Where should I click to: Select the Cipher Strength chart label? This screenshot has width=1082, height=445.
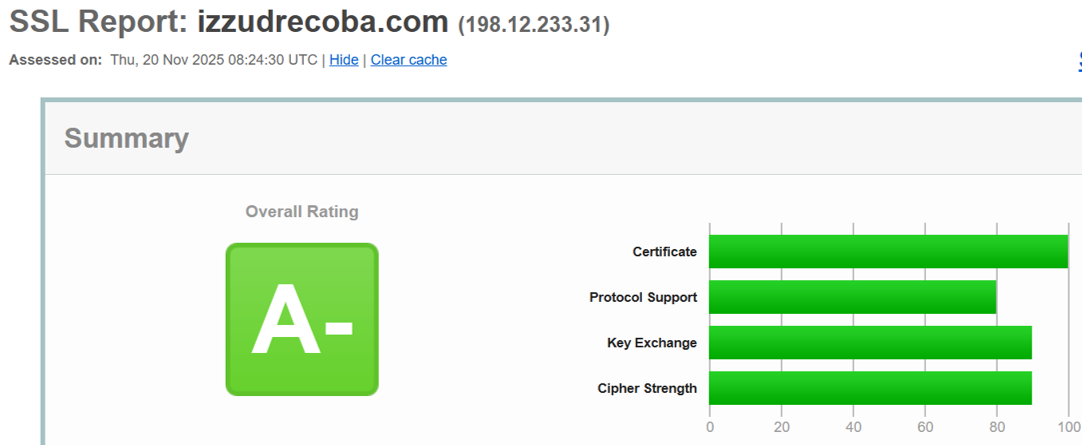coord(647,388)
